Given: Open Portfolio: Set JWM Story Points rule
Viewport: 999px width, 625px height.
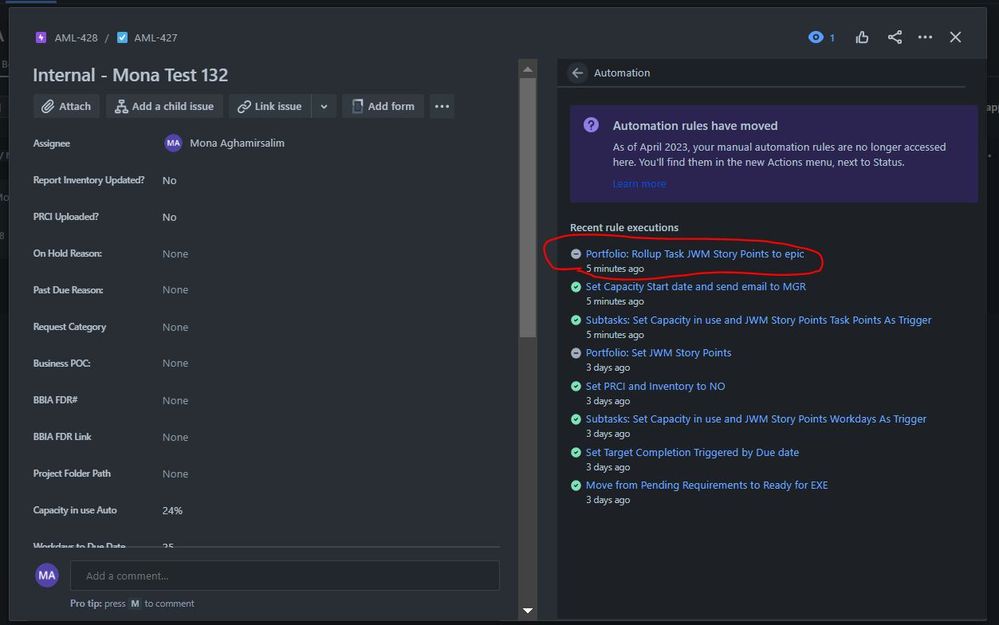Looking at the screenshot, I should [x=658, y=353].
